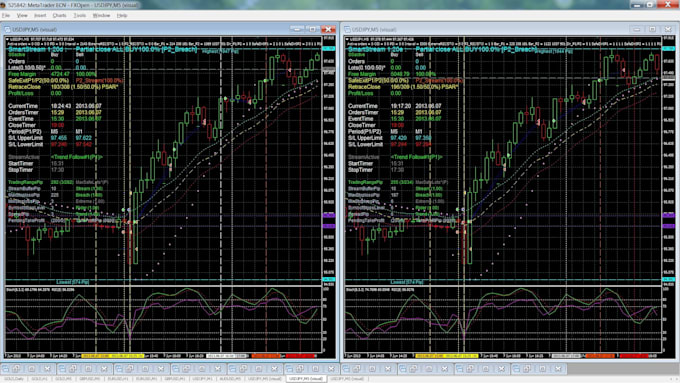This screenshot has width=680, height=383.
Task: Open the Charts menu
Action: [x=59, y=15]
